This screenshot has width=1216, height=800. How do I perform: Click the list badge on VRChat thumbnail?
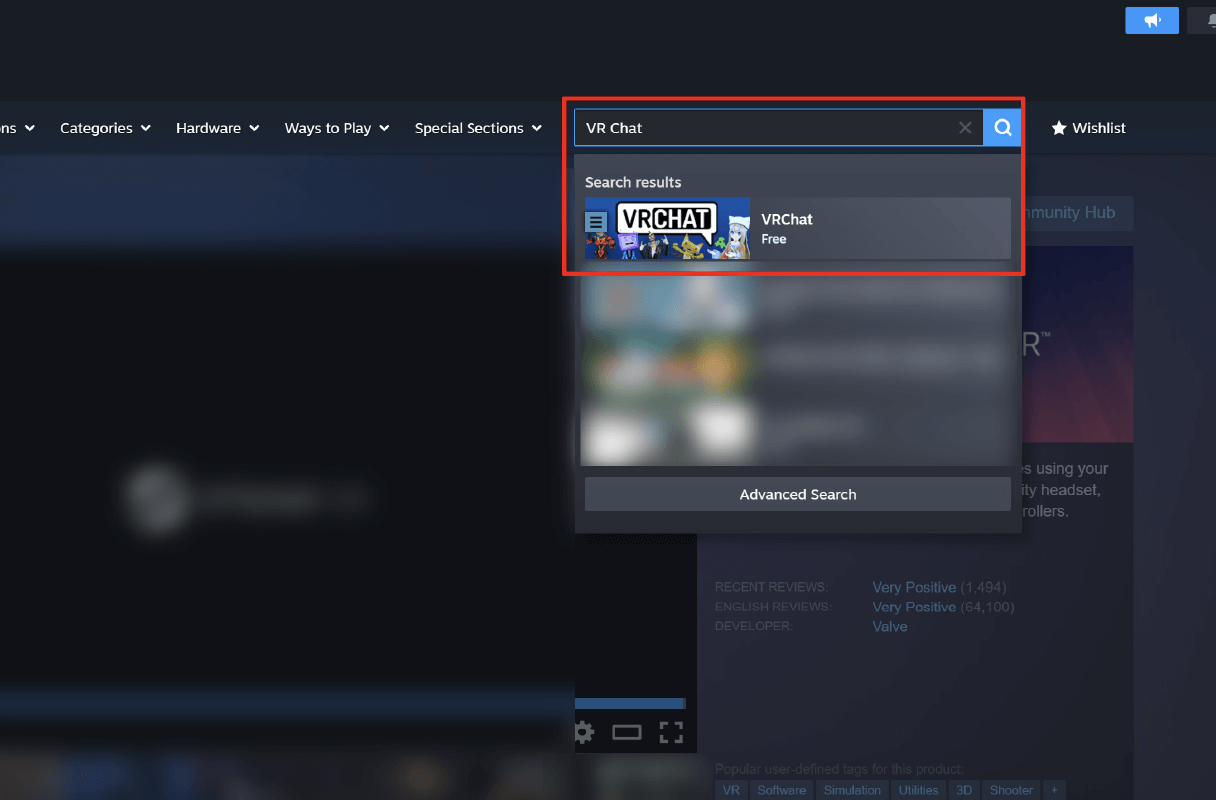(596, 222)
